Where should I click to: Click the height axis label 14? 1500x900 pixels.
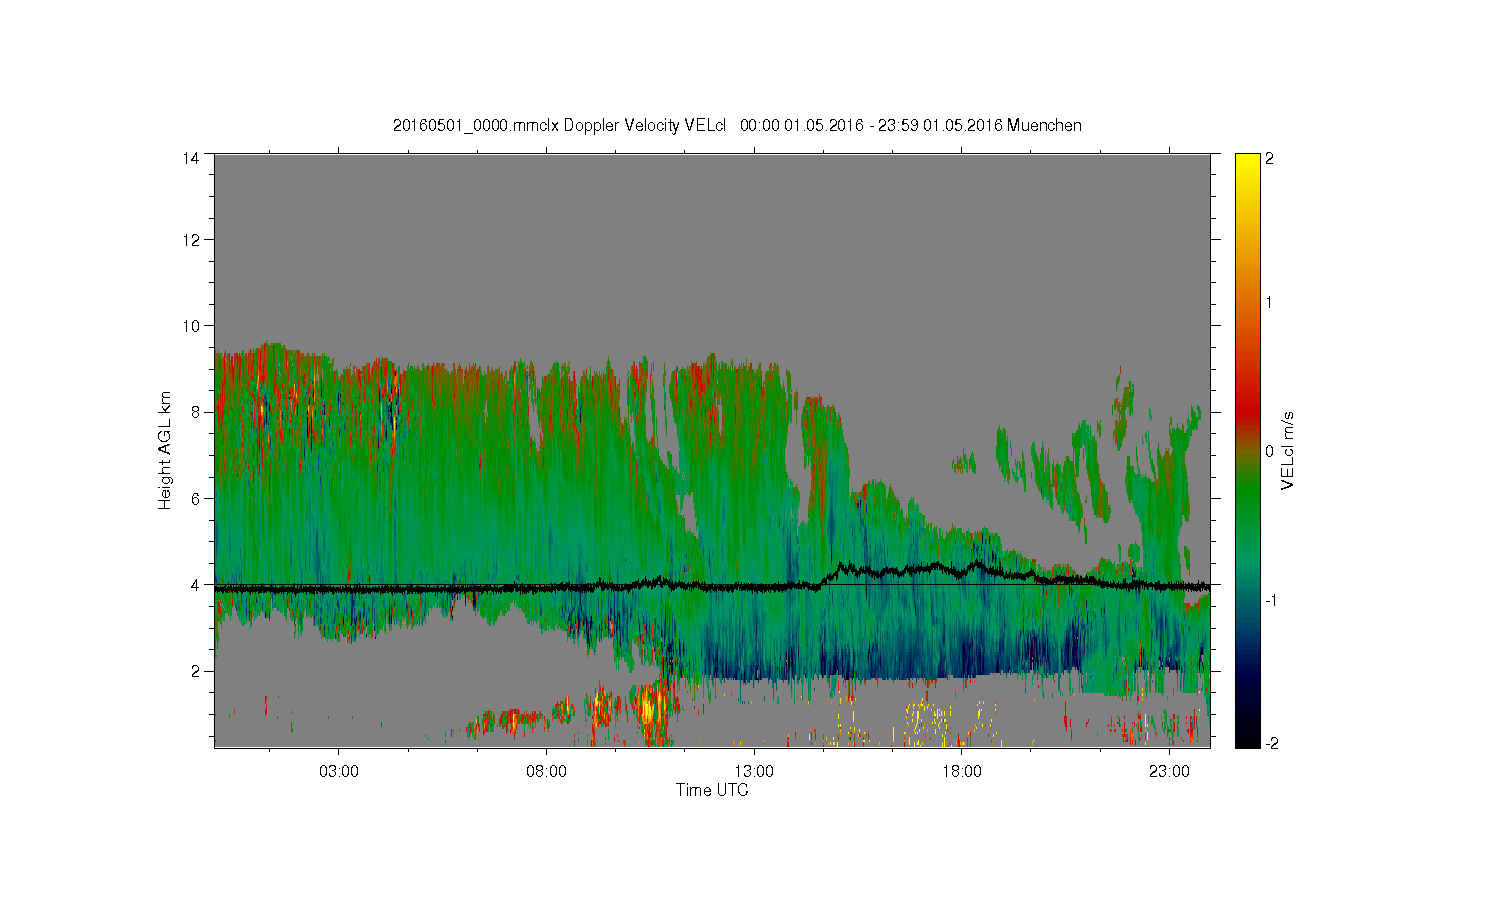pos(191,157)
